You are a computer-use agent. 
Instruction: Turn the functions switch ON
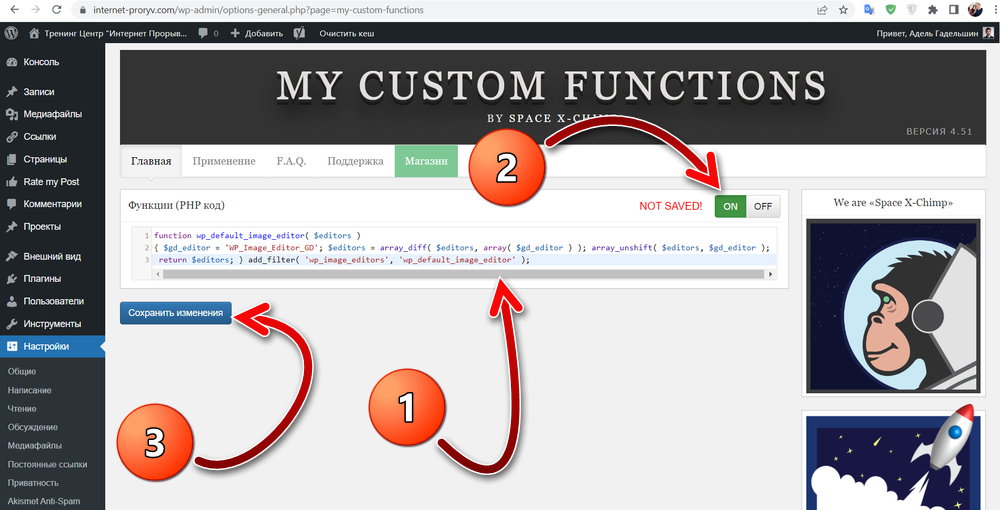coord(730,206)
